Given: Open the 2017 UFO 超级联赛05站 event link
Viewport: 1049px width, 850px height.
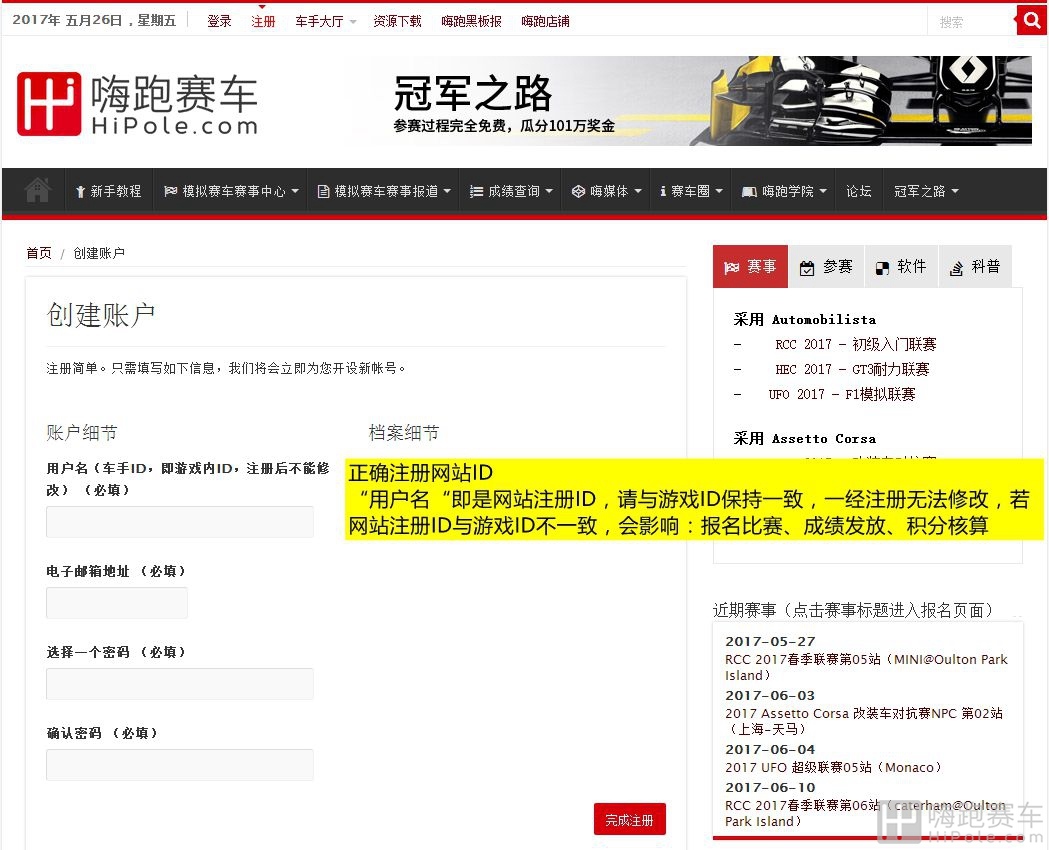Looking at the screenshot, I should [x=833, y=767].
